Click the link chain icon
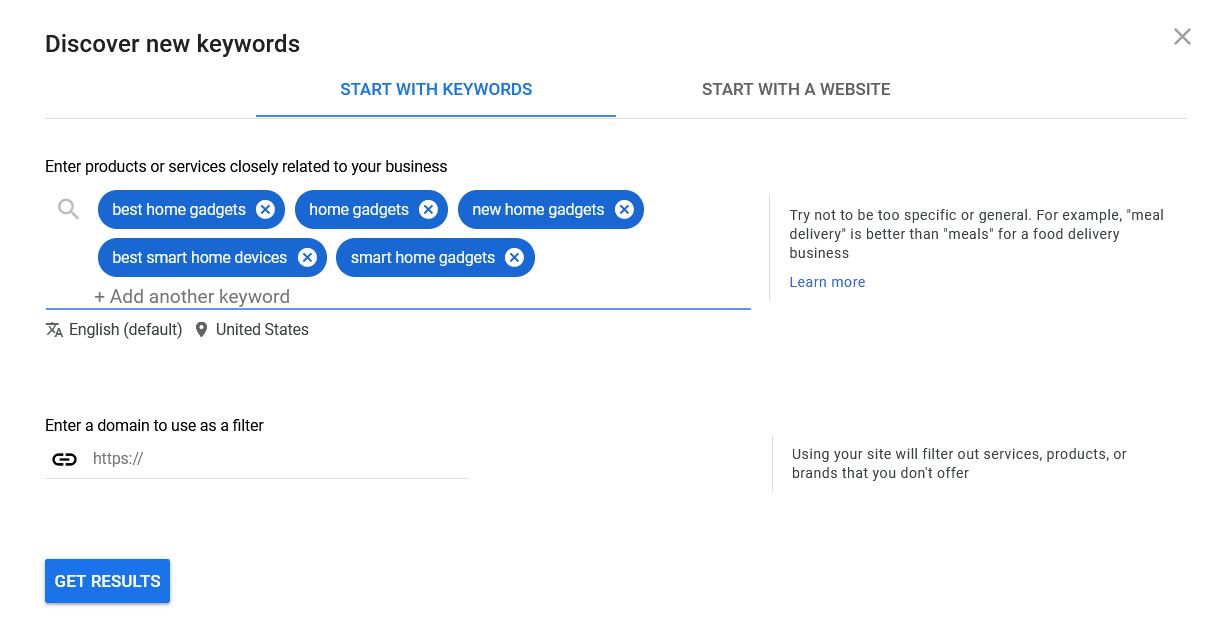This screenshot has height=620, width=1224. pyautogui.click(x=64, y=459)
